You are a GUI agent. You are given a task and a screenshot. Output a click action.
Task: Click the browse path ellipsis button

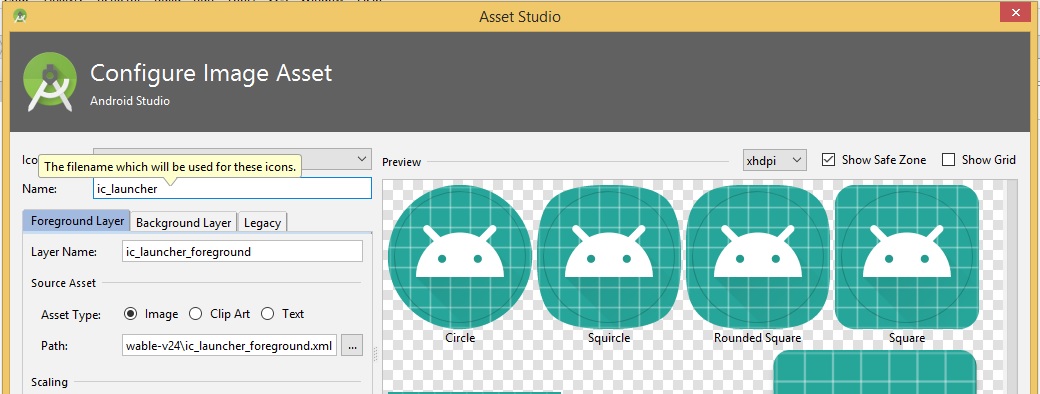(x=352, y=346)
